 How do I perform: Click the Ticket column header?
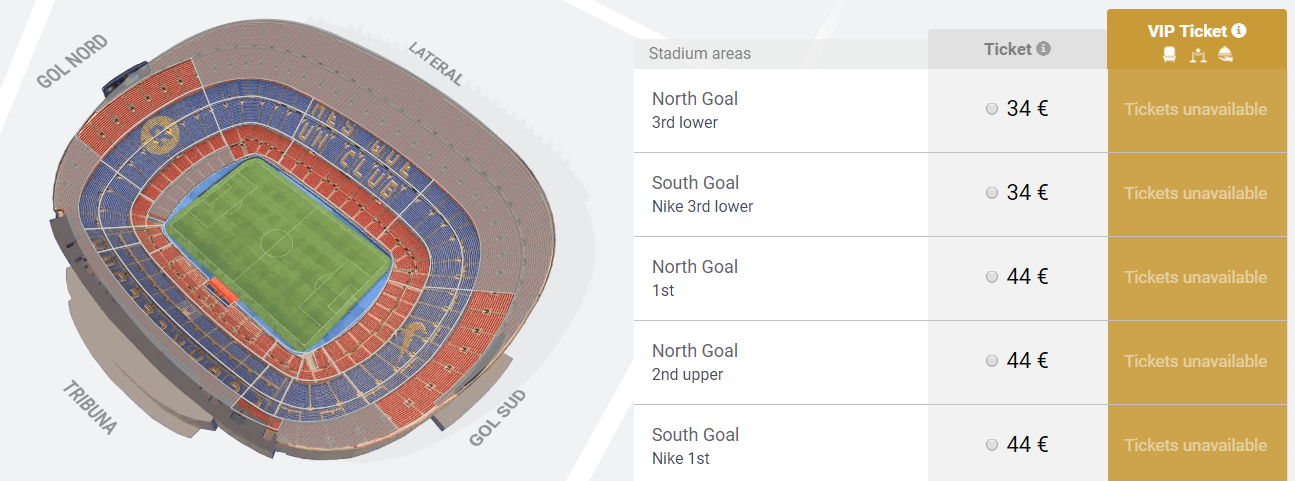pos(1007,49)
